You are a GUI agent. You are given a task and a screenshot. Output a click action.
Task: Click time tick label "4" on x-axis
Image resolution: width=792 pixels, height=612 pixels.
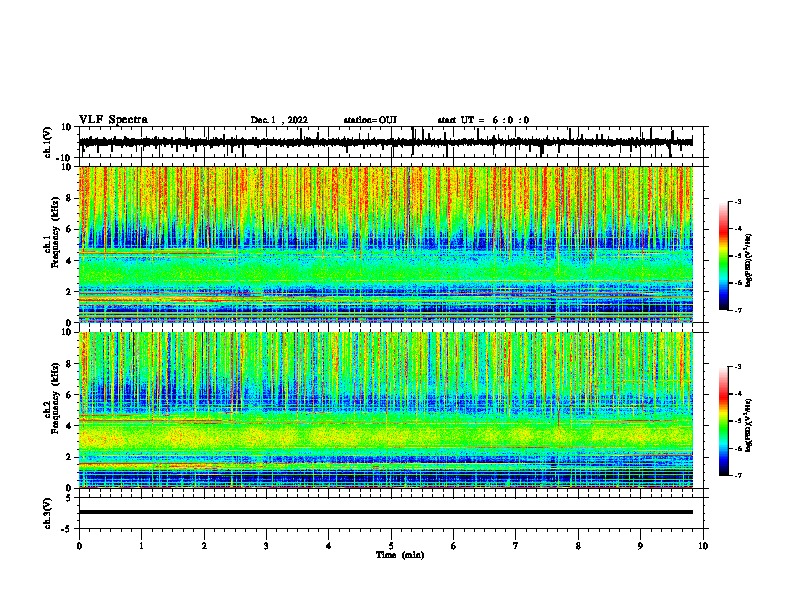pos(329,546)
